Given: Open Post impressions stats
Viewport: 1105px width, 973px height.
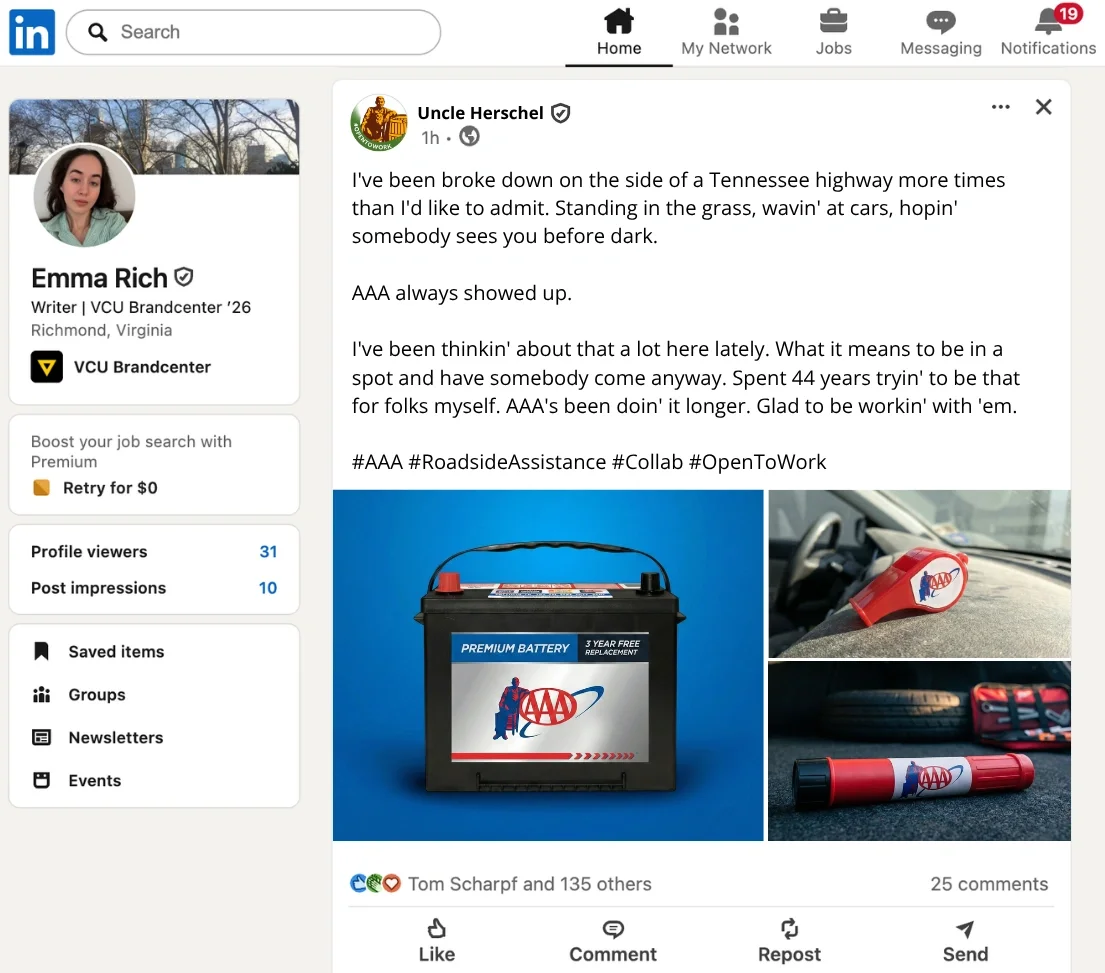Looking at the screenshot, I should click(x=154, y=588).
